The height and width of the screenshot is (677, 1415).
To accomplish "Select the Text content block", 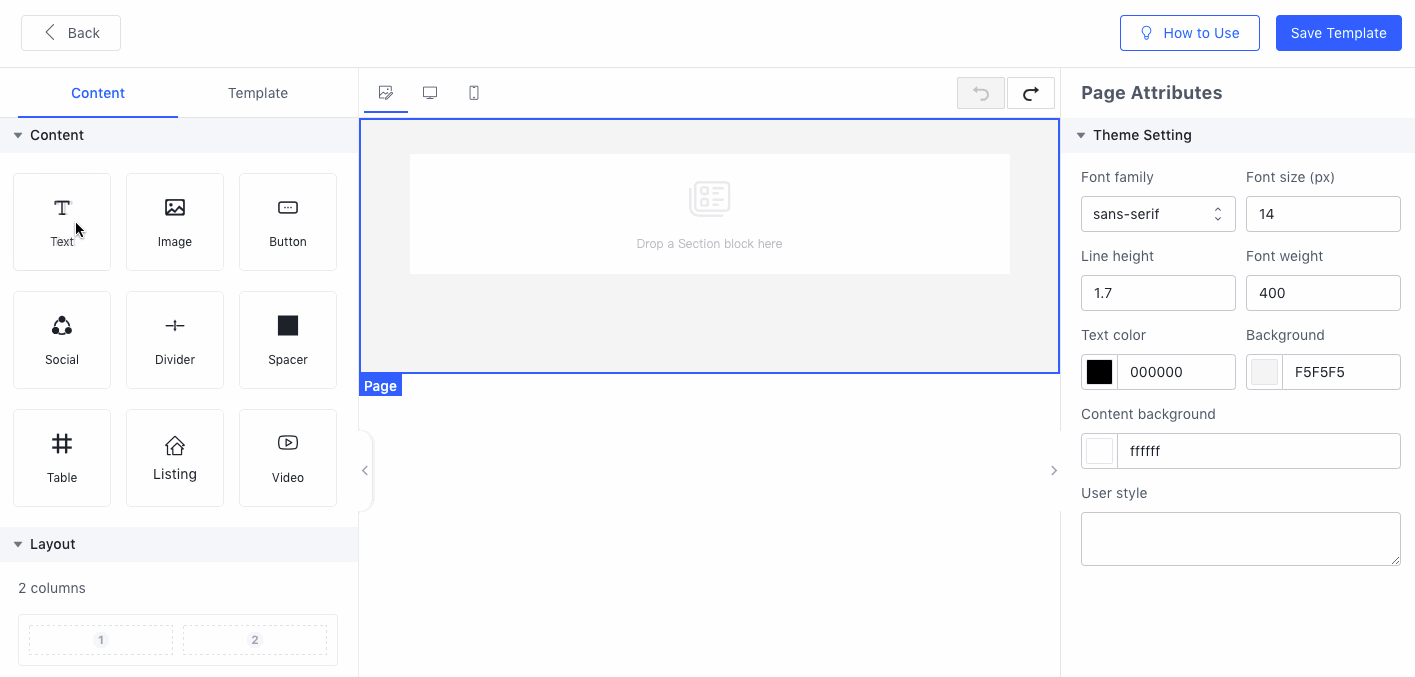I will pos(62,221).
